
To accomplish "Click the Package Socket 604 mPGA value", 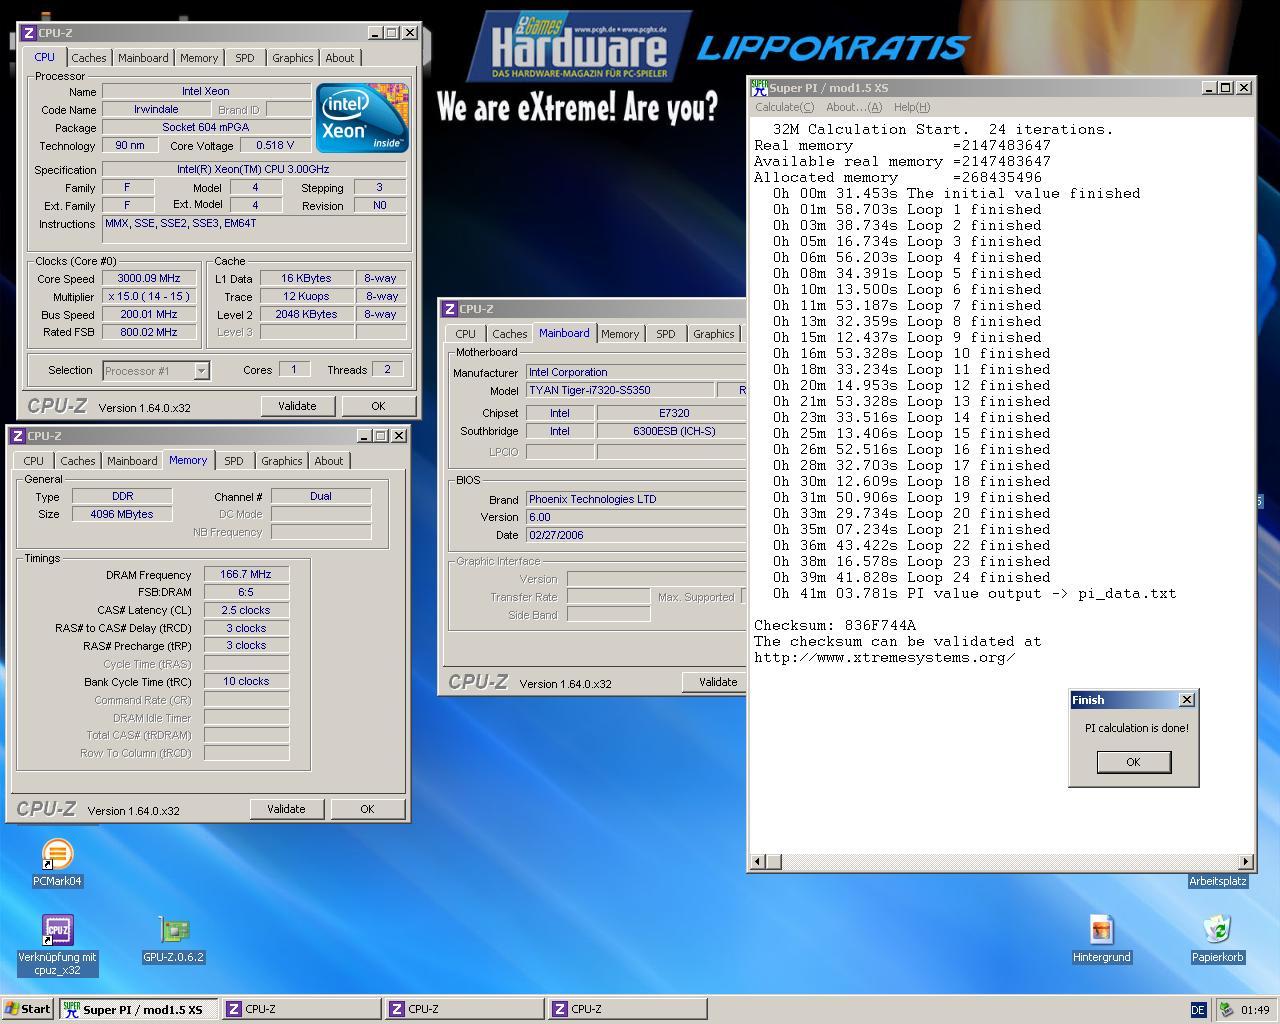I will click(x=205, y=128).
